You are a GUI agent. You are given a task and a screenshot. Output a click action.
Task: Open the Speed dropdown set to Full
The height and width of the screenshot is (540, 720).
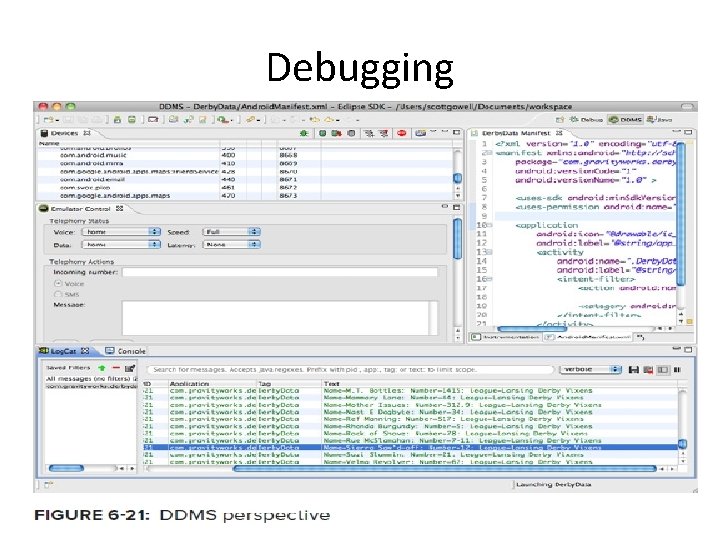[231, 232]
